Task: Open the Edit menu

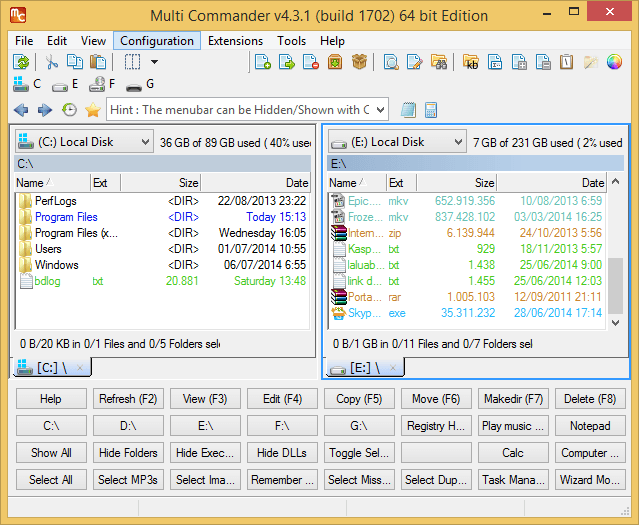Action: click(x=57, y=41)
